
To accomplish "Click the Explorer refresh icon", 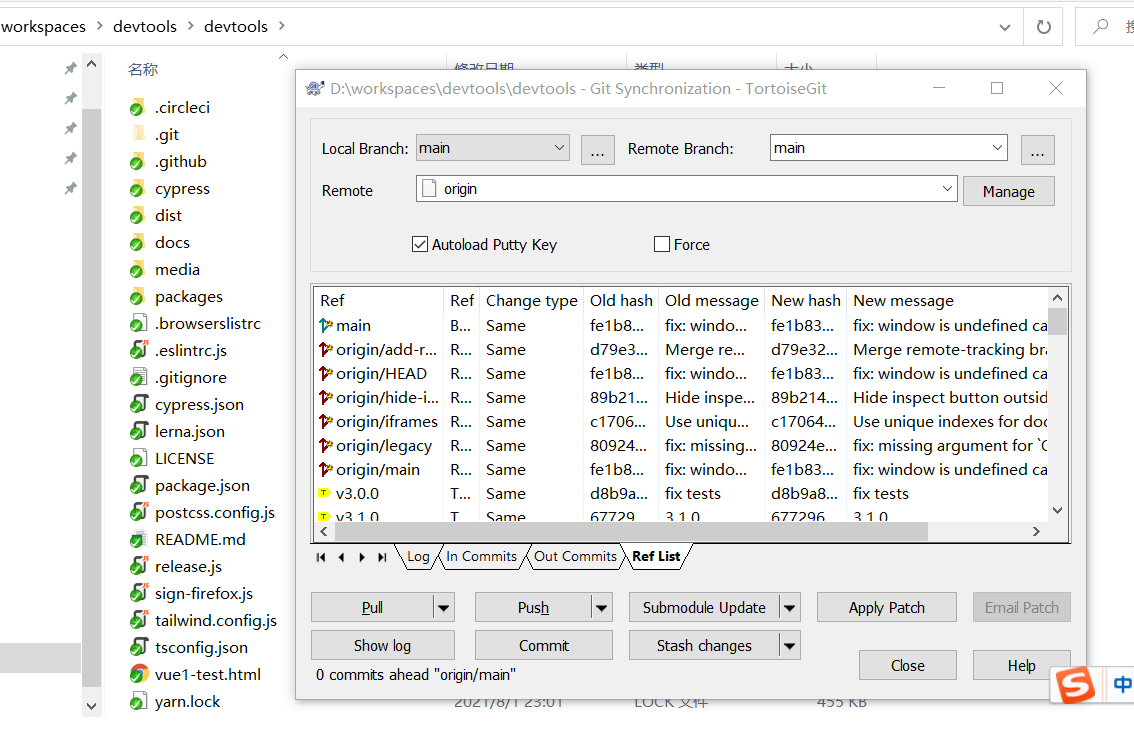I will click(x=1043, y=27).
